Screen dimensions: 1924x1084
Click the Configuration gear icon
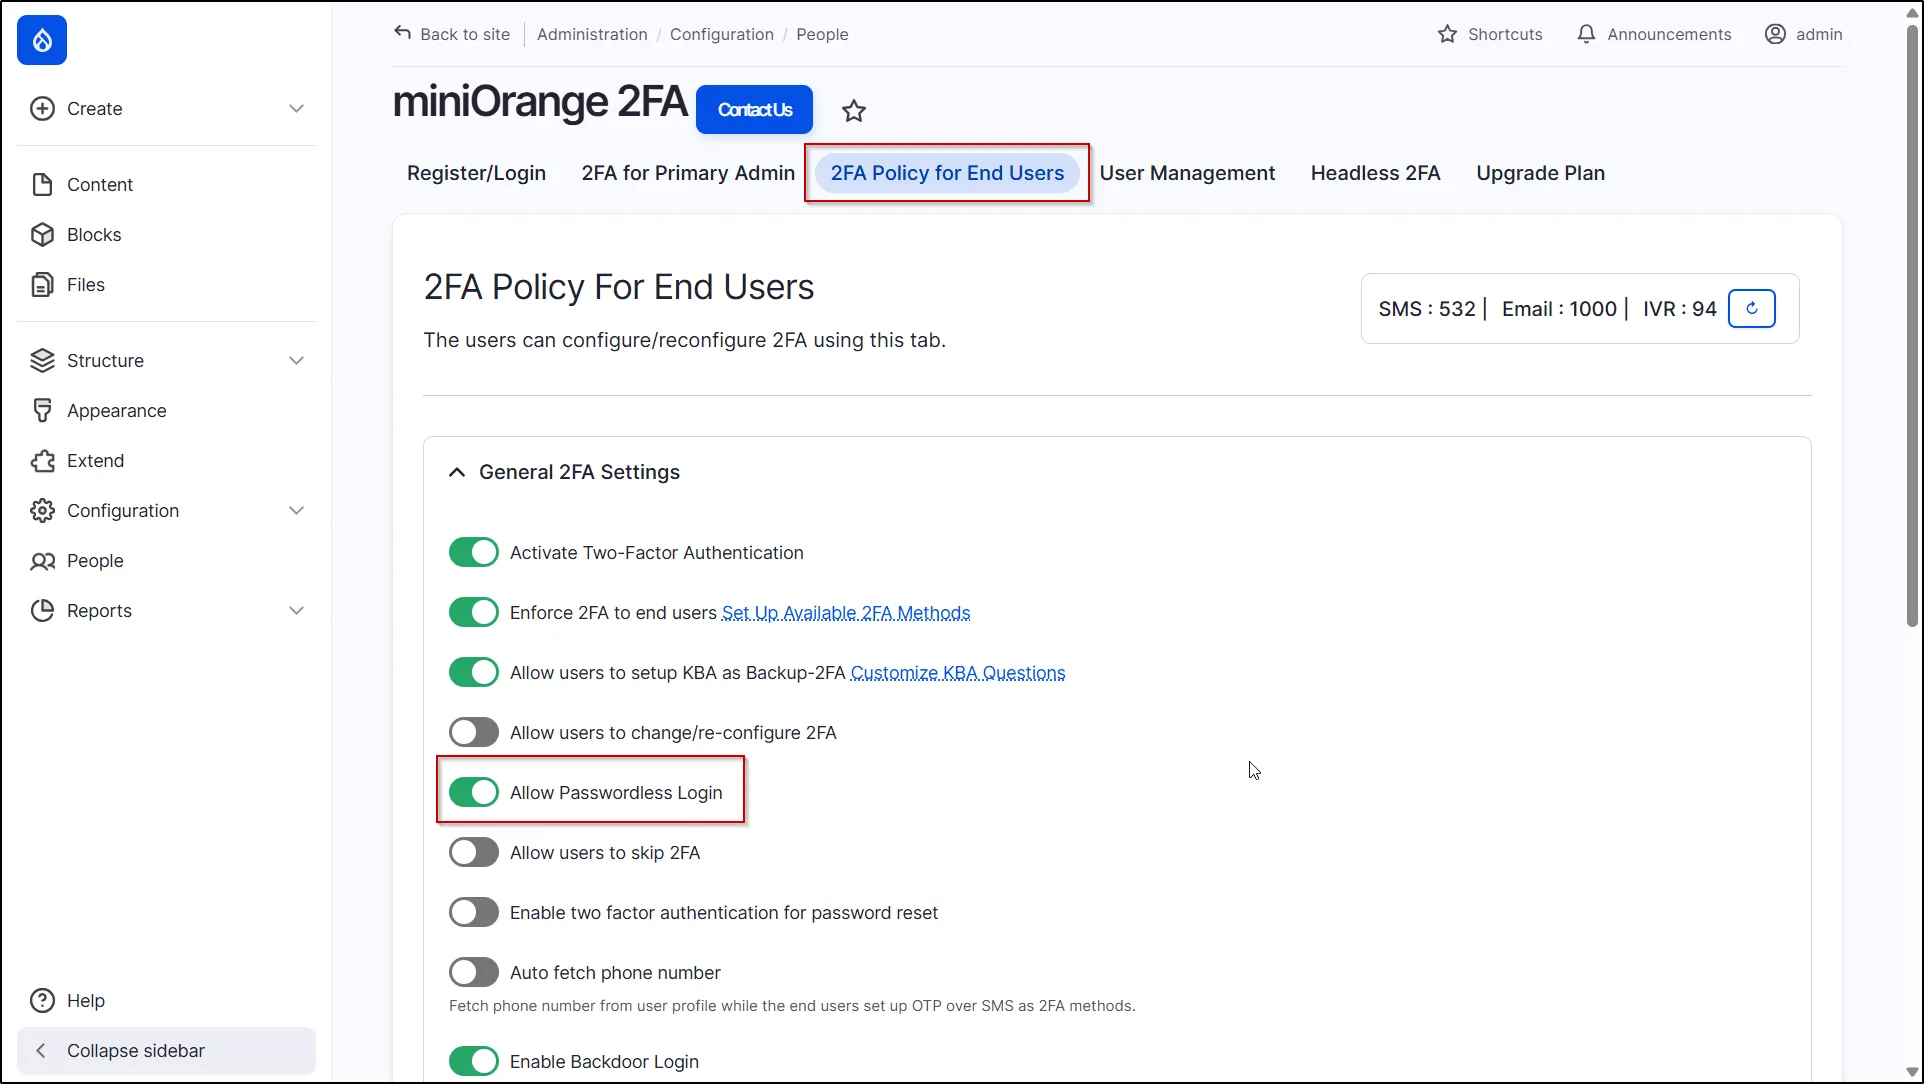(42, 510)
